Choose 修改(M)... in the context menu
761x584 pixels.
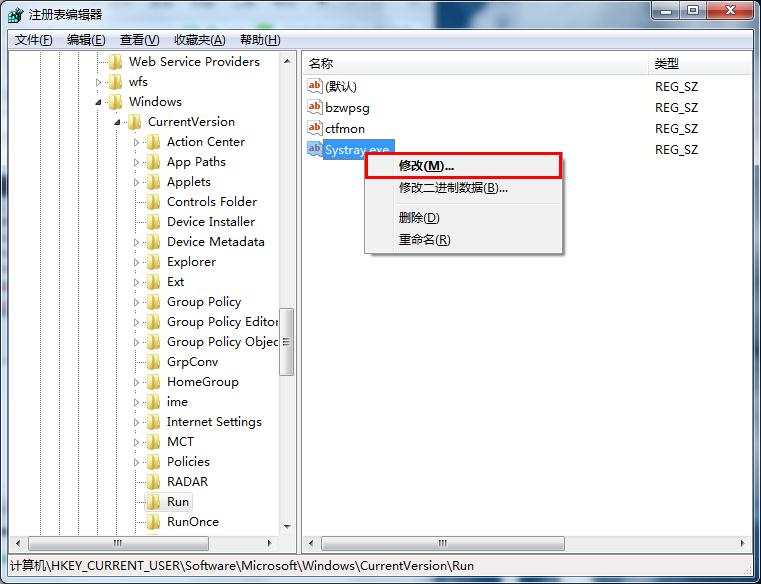coord(463,166)
